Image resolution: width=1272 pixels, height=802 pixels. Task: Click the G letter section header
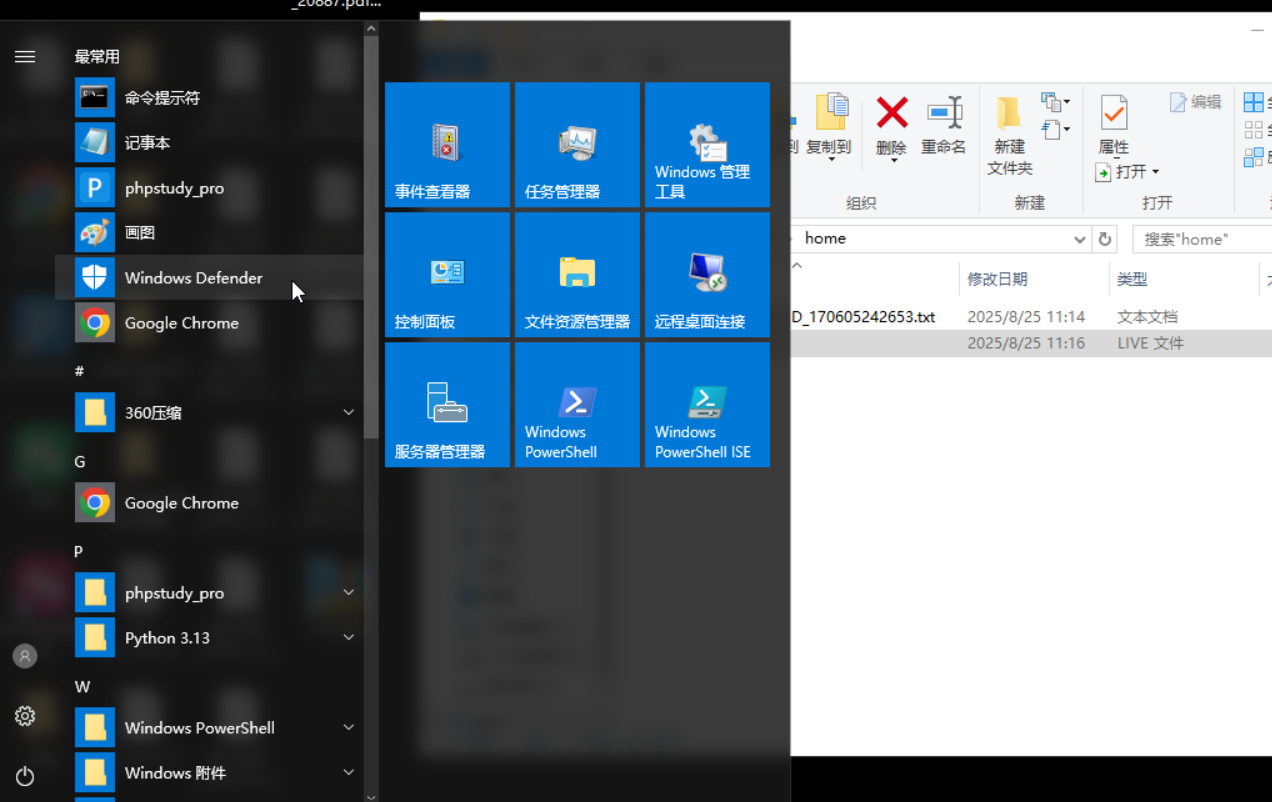[x=80, y=461]
